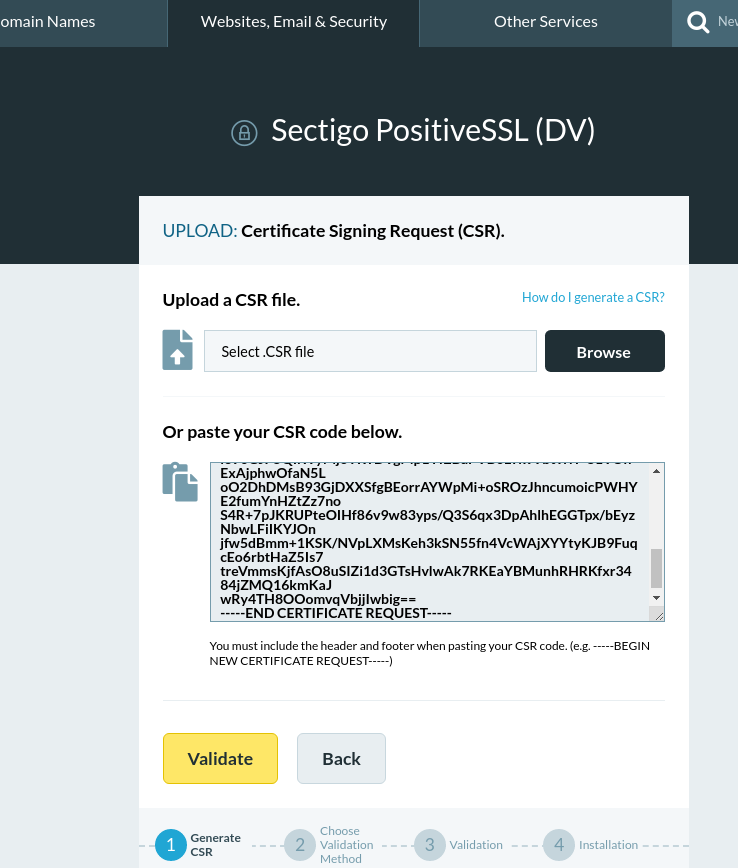Viewport: 738px width, 868px height.
Task: Click step 3 Validation circle
Action: pyautogui.click(x=430, y=845)
